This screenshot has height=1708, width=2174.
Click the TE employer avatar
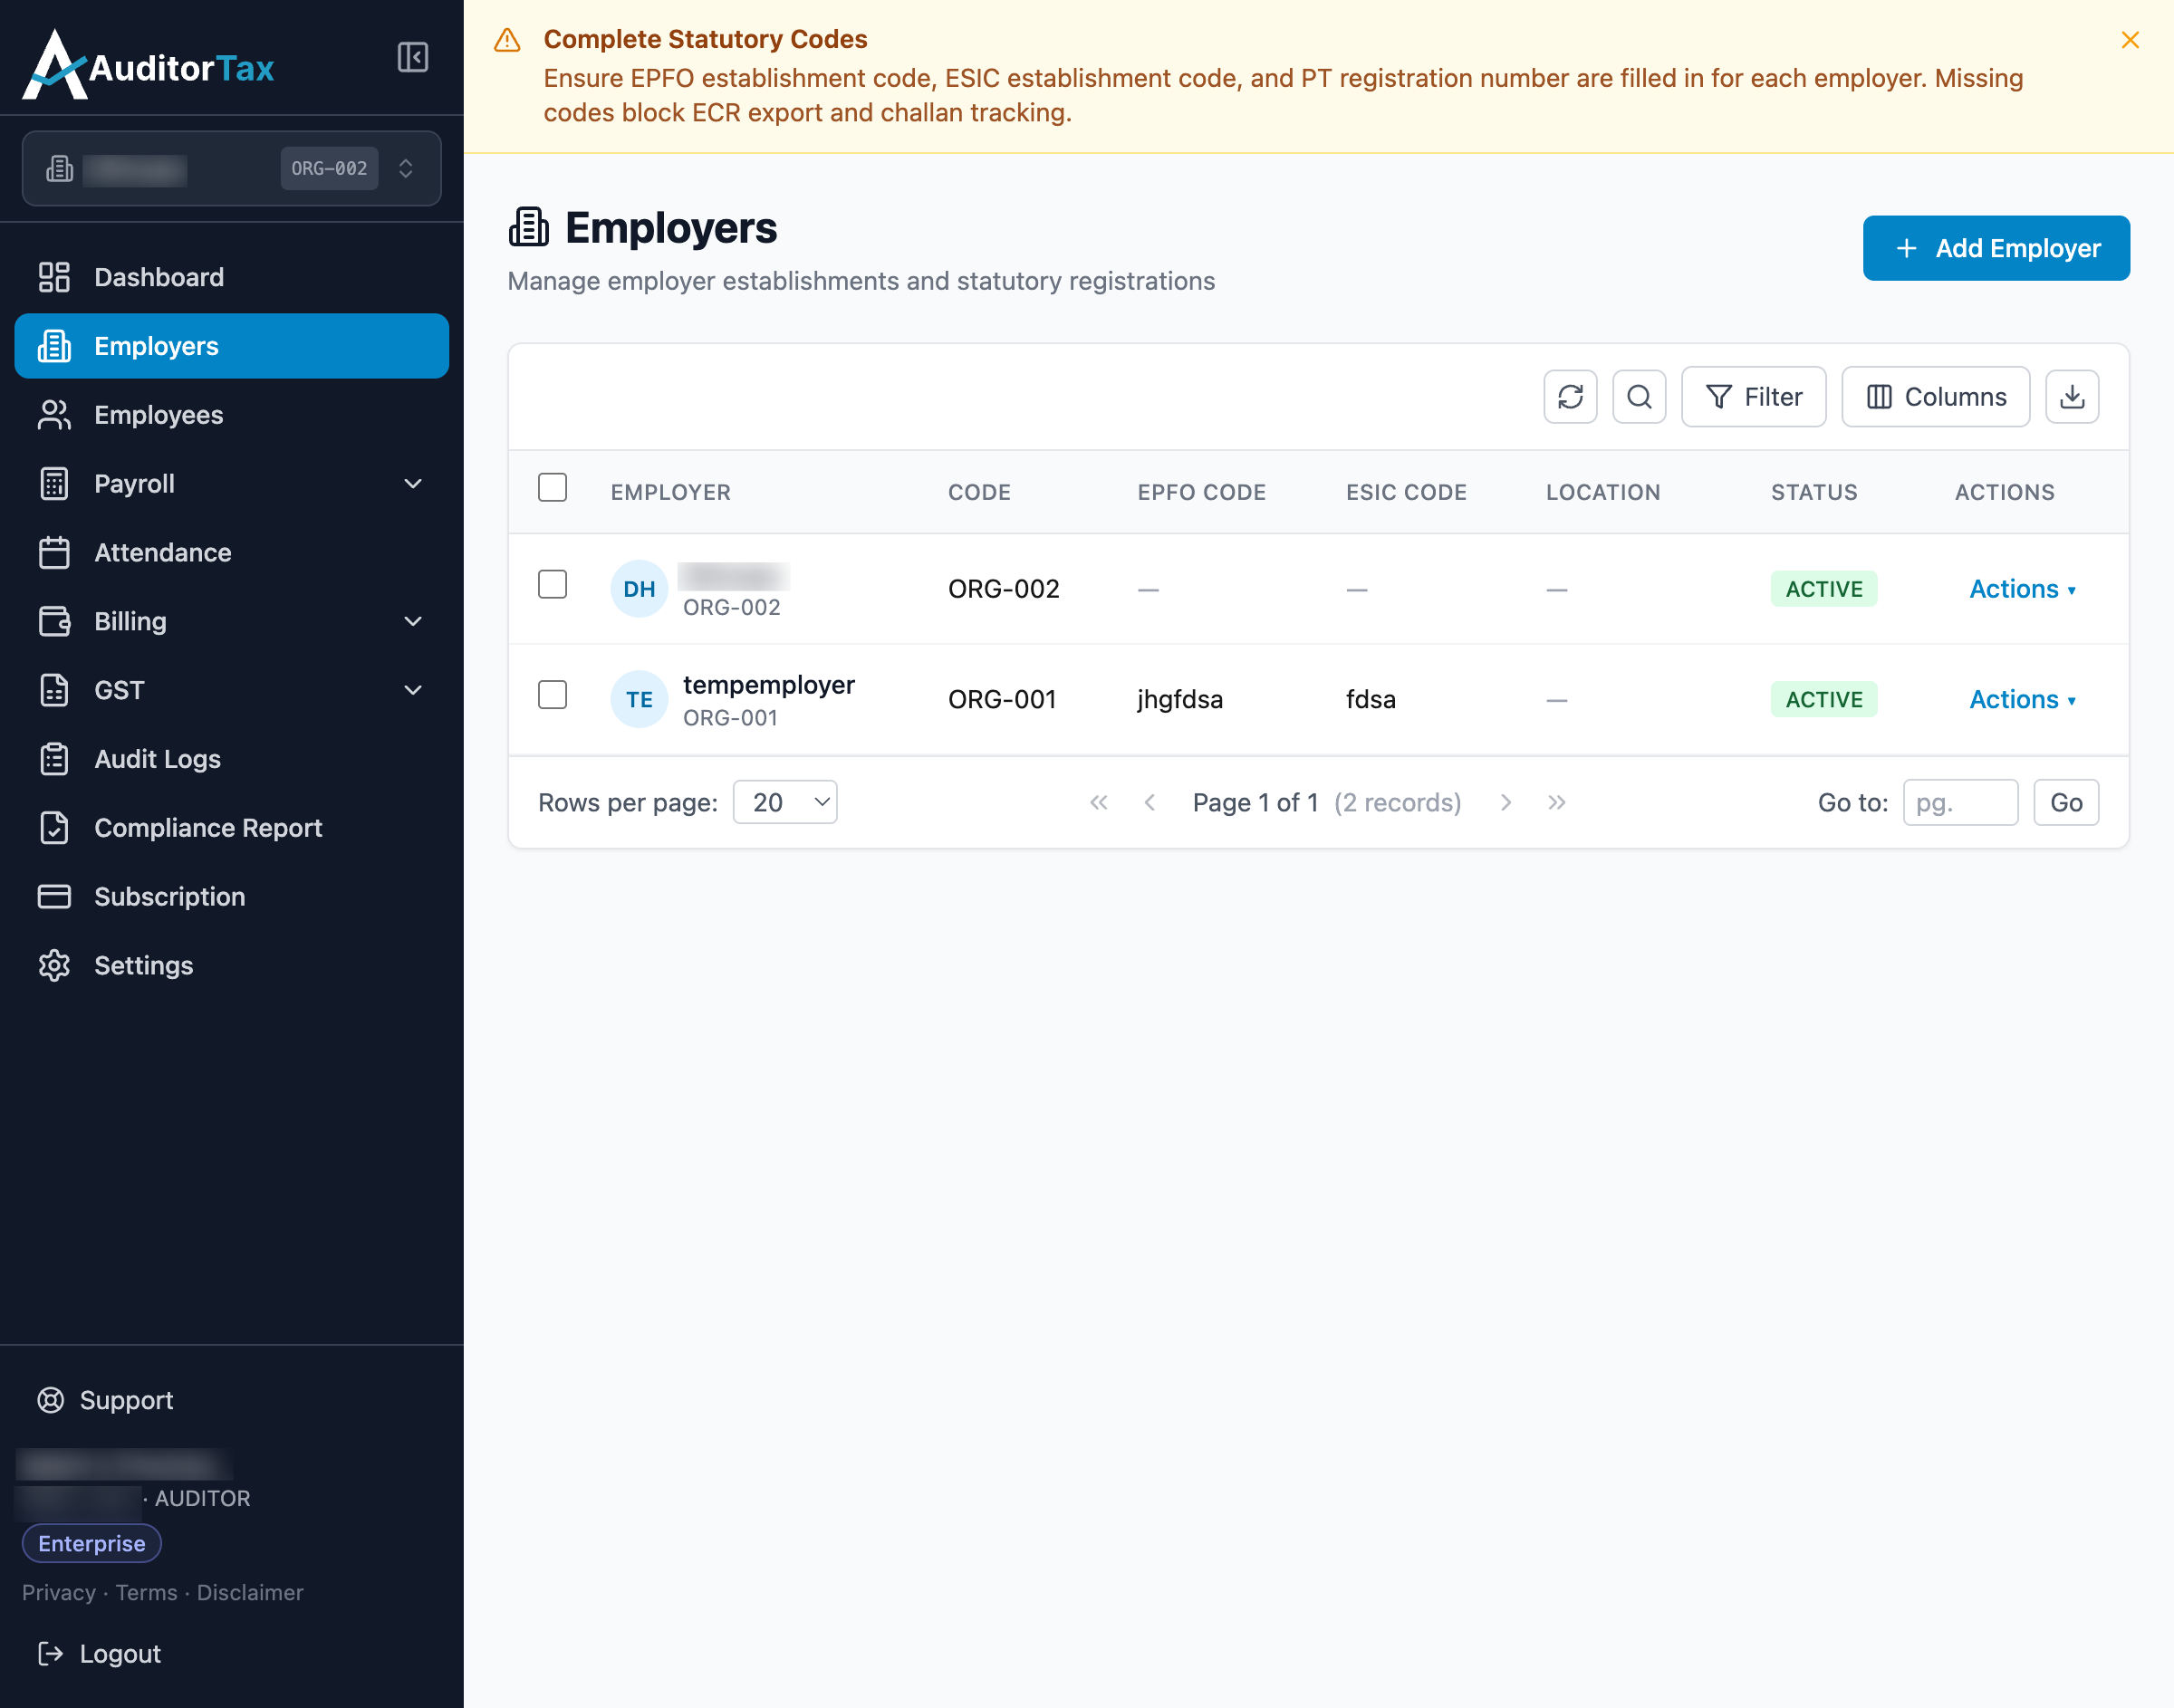click(x=639, y=699)
